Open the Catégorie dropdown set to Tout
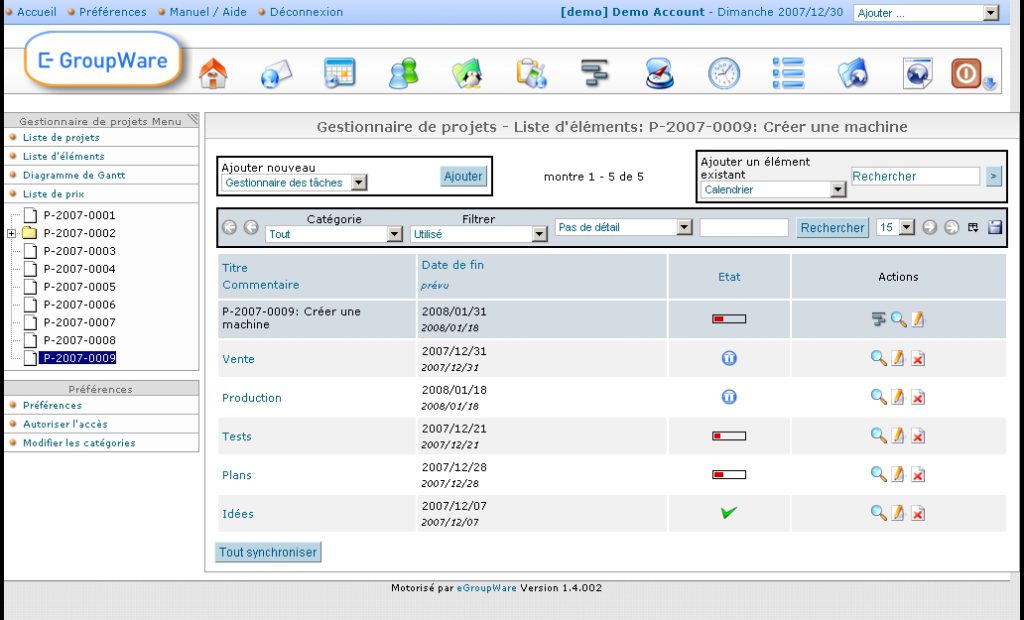 tap(332, 233)
